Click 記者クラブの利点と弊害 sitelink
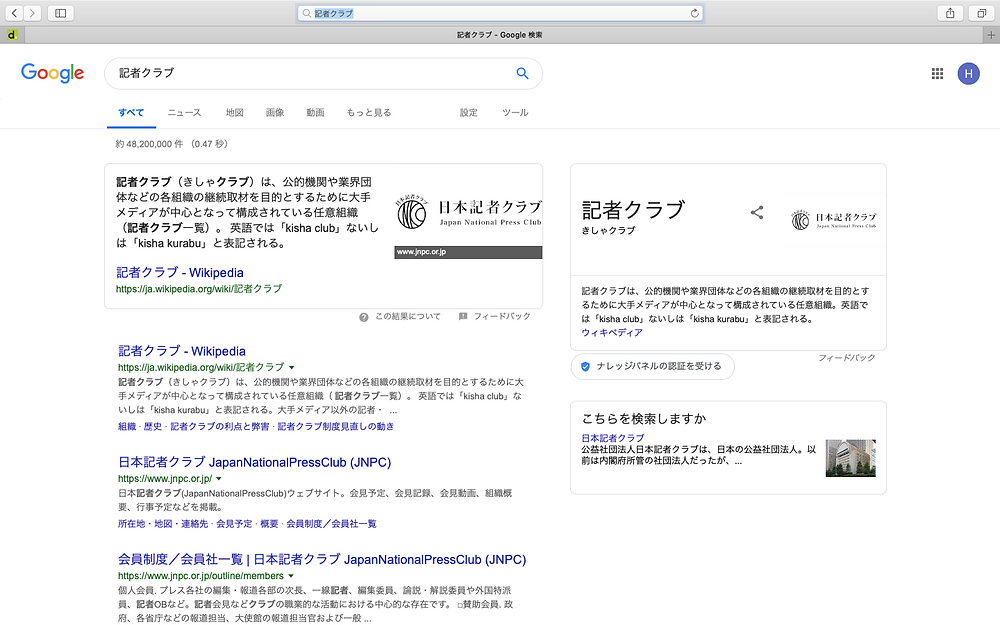This screenshot has width=1000, height=625. [x=219, y=427]
